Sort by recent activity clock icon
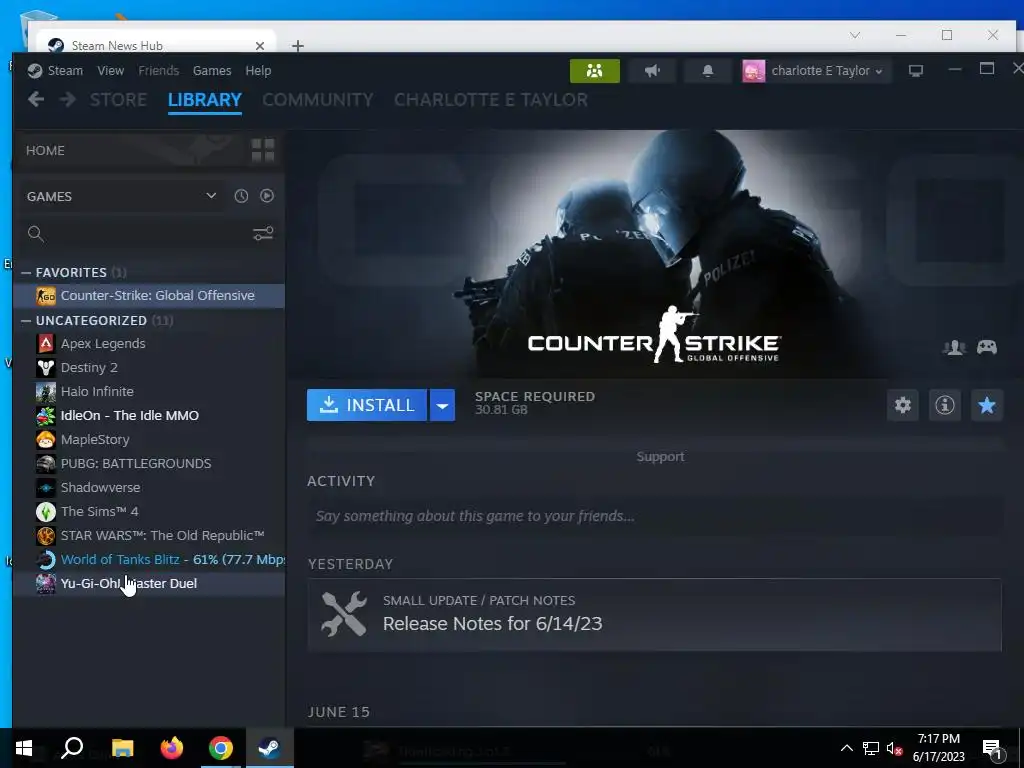This screenshot has height=768, width=1024. [241, 196]
